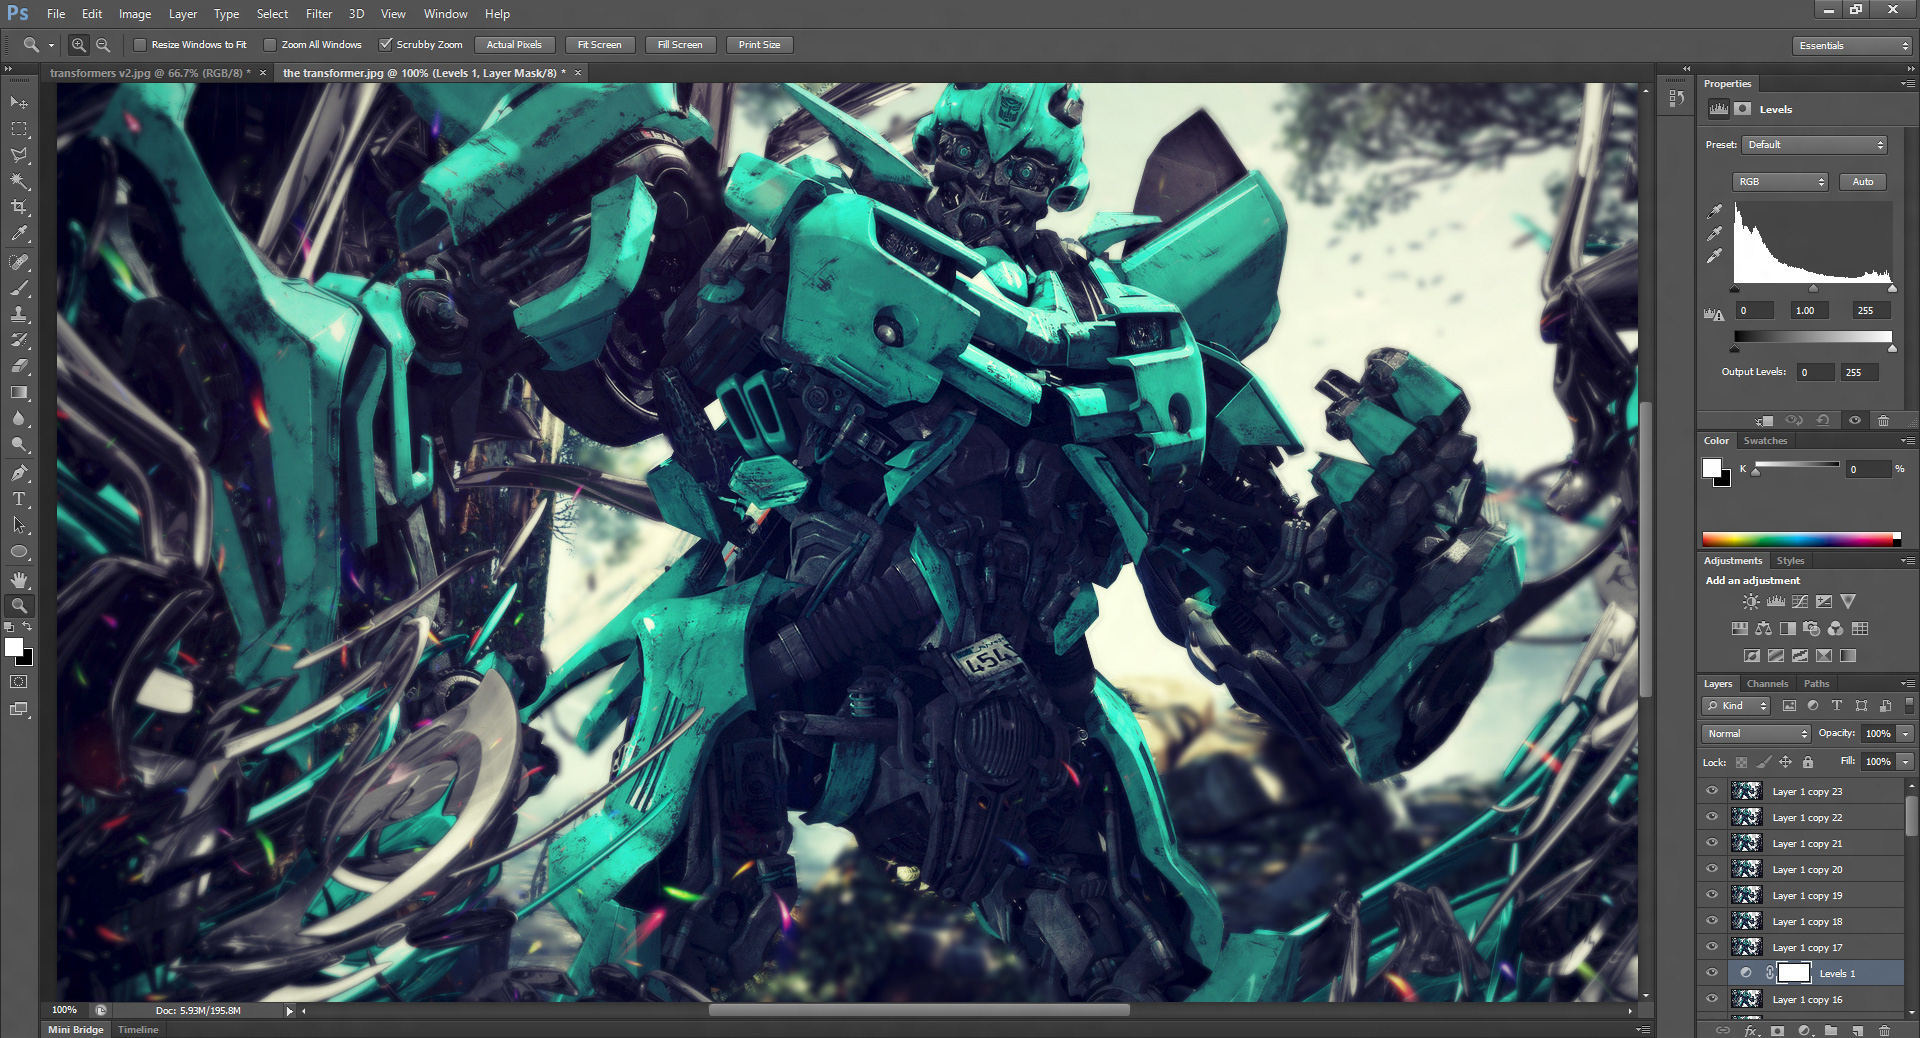Select the Healing Brush tool
The width and height of the screenshot is (1920, 1038).
coord(19,262)
